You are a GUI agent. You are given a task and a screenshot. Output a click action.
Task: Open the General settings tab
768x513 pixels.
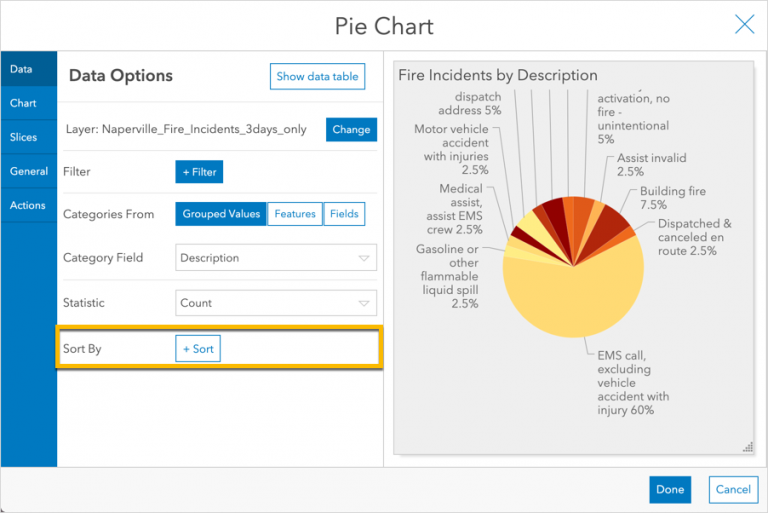tap(29, 171)
